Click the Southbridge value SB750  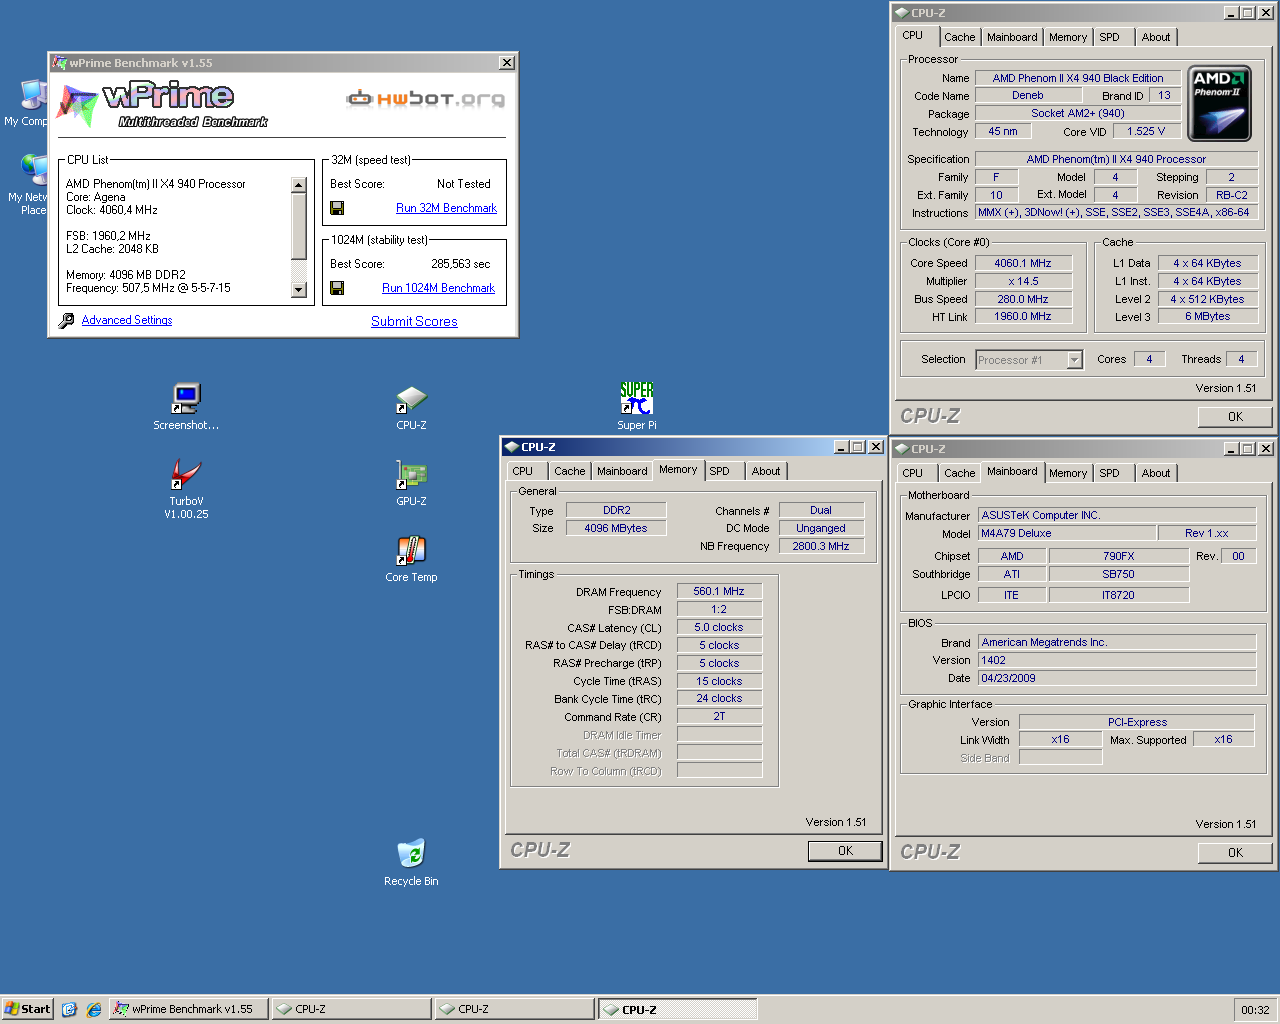click(1118, 574)
